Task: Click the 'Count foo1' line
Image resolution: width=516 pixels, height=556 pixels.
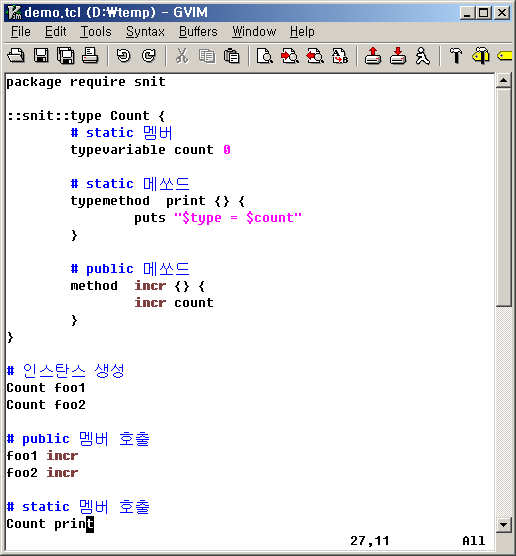Action: 46,388
